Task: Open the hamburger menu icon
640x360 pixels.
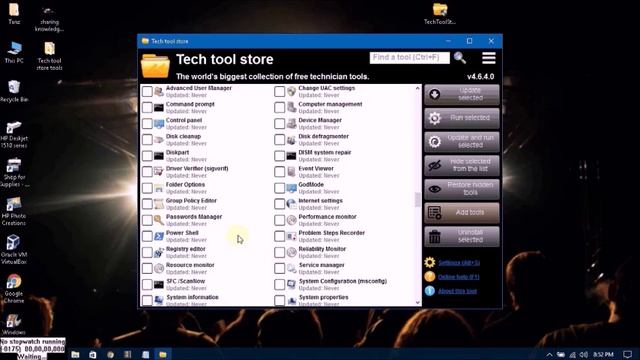Action: (x=489, y=58)
